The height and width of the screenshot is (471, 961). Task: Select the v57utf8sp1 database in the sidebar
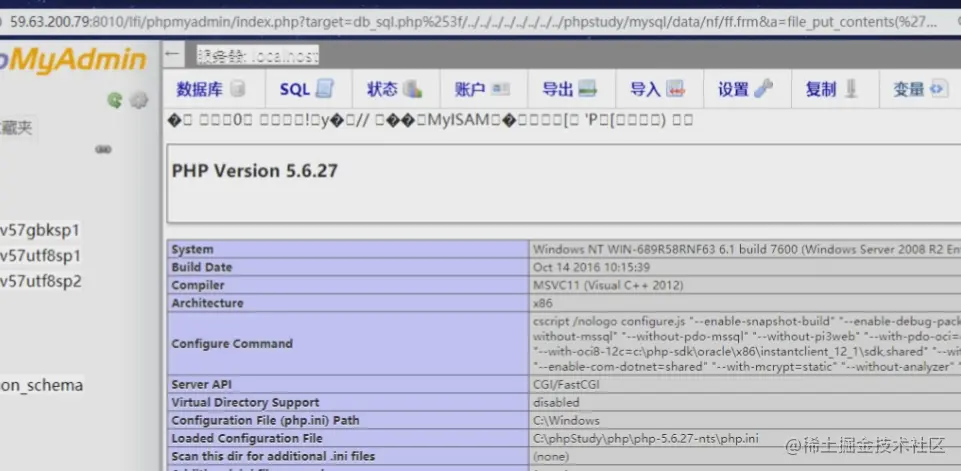click(x=40, y=256)
